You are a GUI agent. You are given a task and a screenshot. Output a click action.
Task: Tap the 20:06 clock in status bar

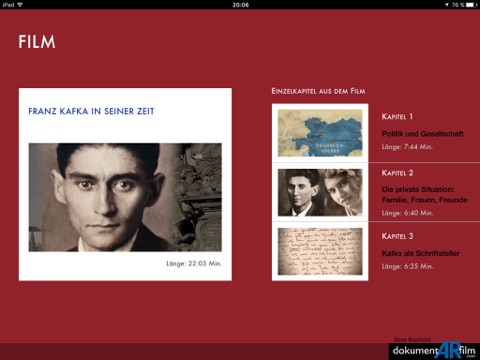(x=241, y=5)
